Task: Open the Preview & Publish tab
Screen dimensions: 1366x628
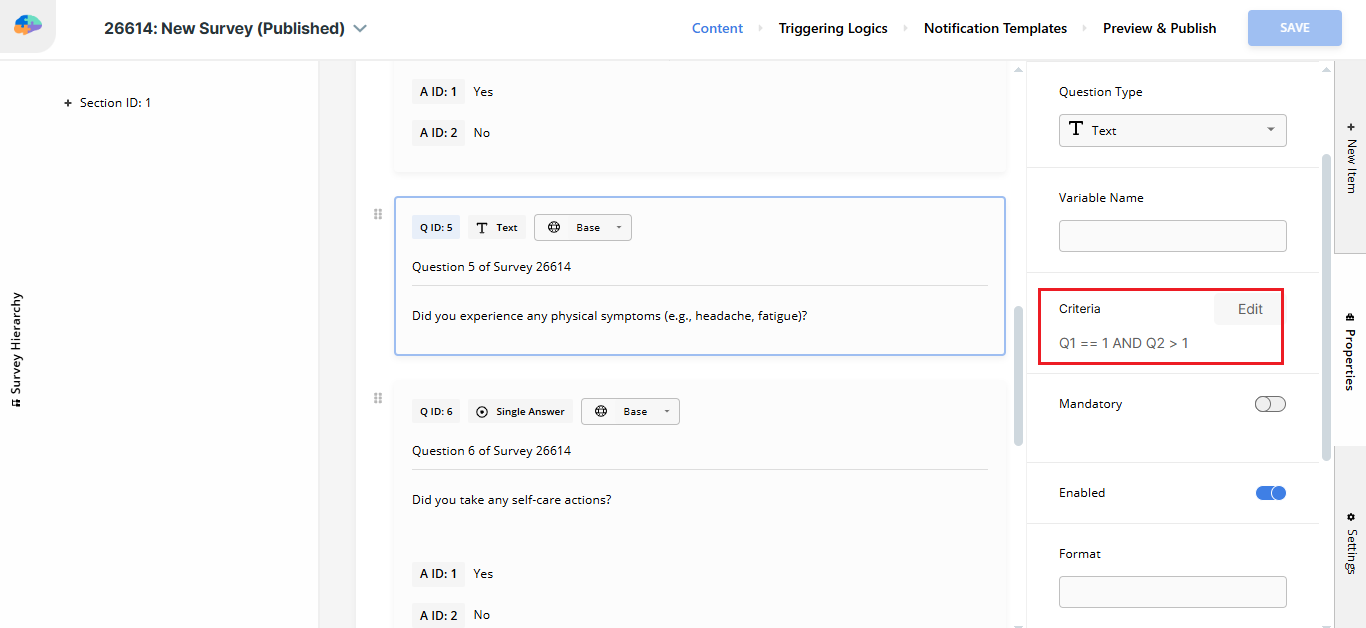Action: click(1160, 29)
